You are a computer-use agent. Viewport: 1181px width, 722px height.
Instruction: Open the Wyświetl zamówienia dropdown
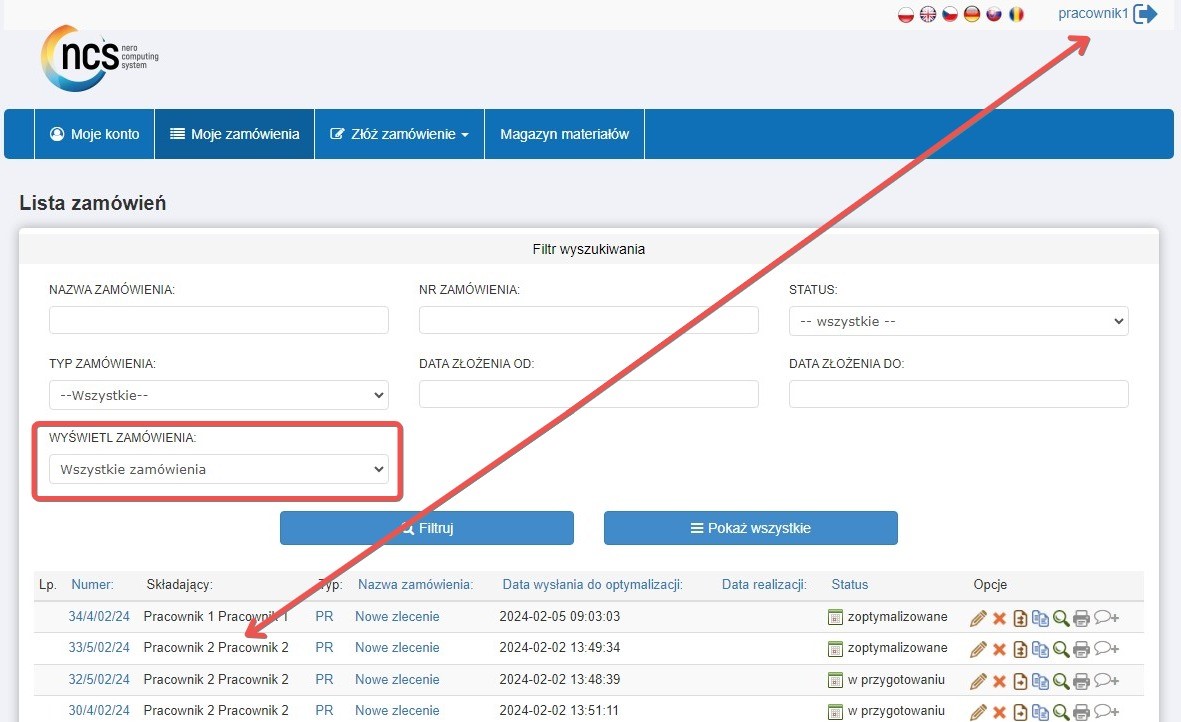[218, 469]
